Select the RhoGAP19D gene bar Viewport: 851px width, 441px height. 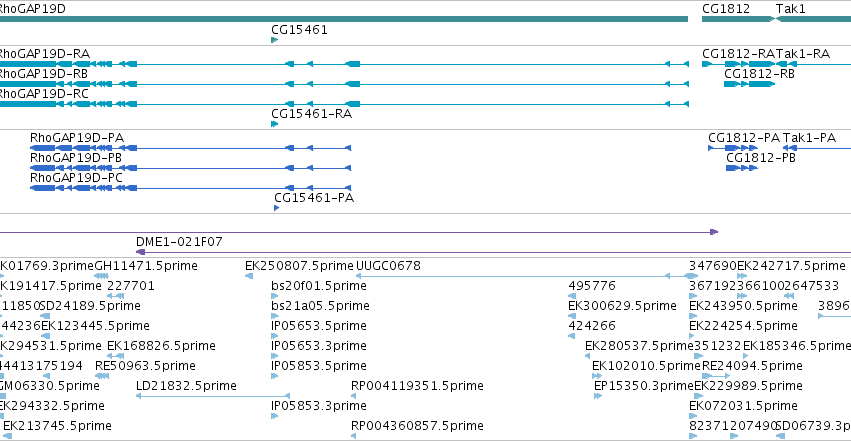[344, 20]
